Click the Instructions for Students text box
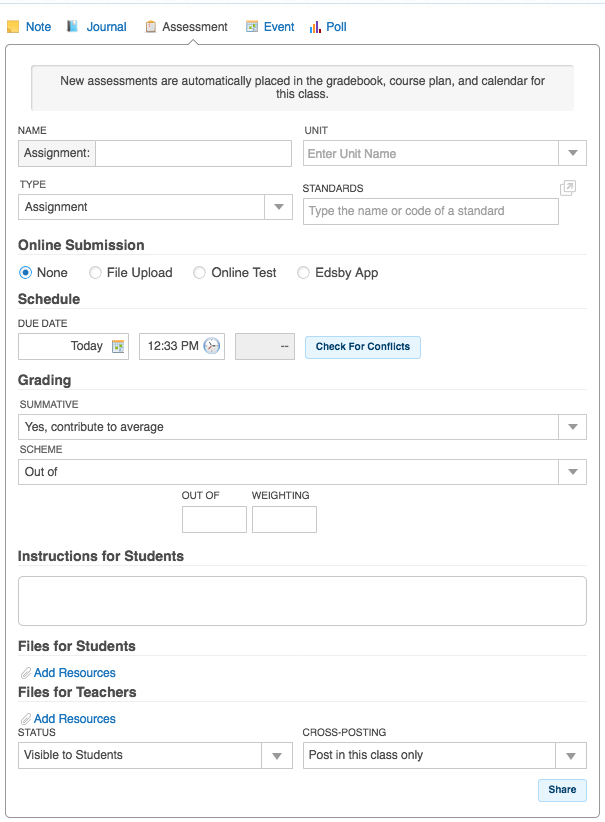Screen dimensions: 605x822 click(x=302, y=600)
